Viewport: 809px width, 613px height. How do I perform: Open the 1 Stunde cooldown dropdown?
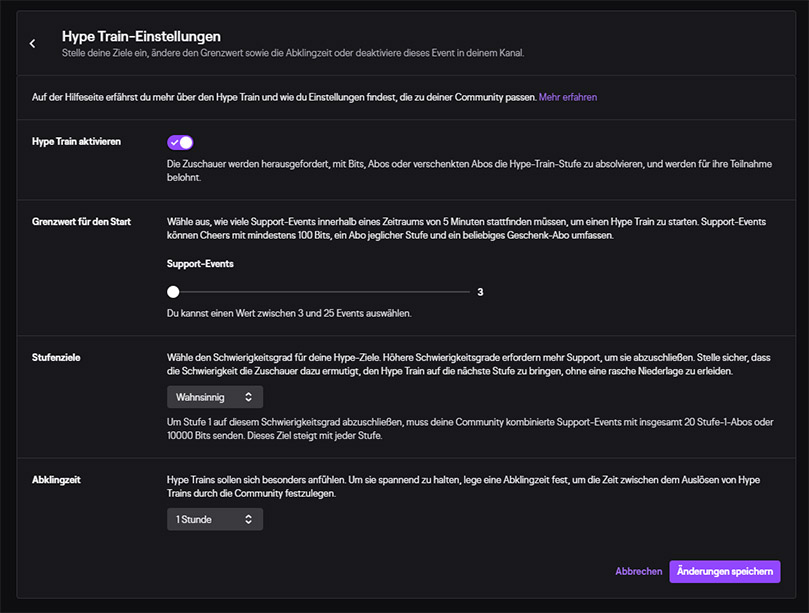(215, 519)
